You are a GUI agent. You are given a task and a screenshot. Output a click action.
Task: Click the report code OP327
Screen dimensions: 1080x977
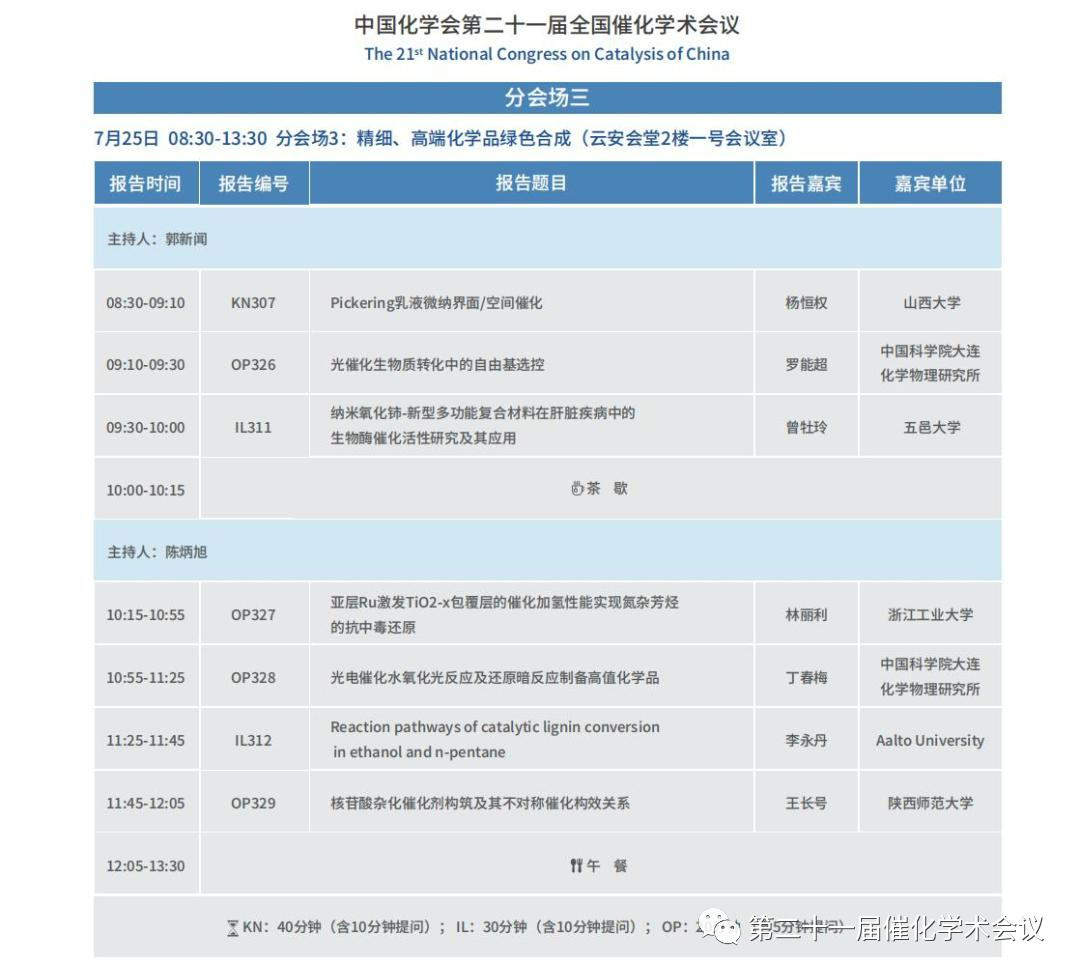pyautogui.click(x=253, y=615)
